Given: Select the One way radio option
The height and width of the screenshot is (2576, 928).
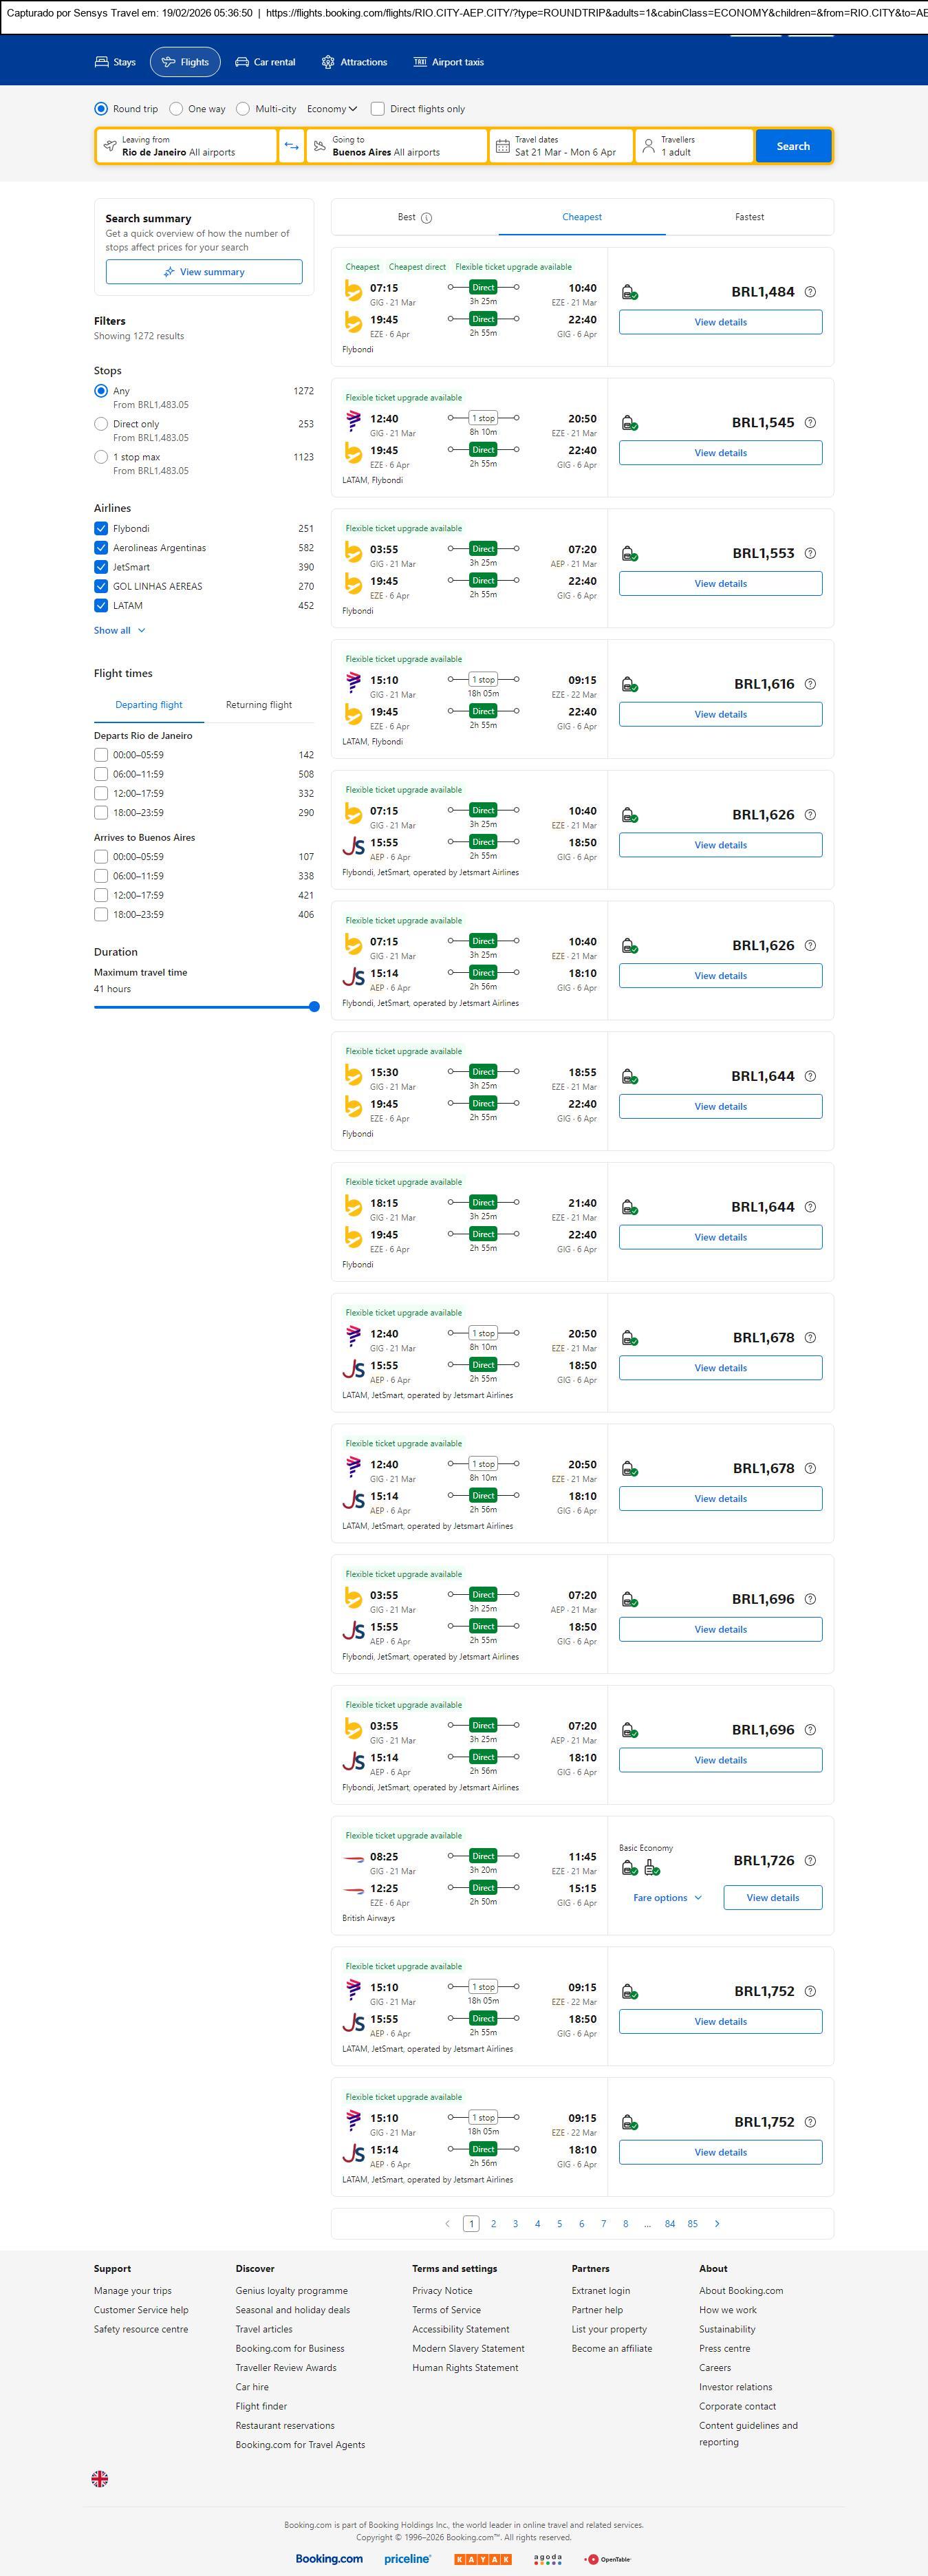Looking at the screenshot, I should tap(177, 109).
